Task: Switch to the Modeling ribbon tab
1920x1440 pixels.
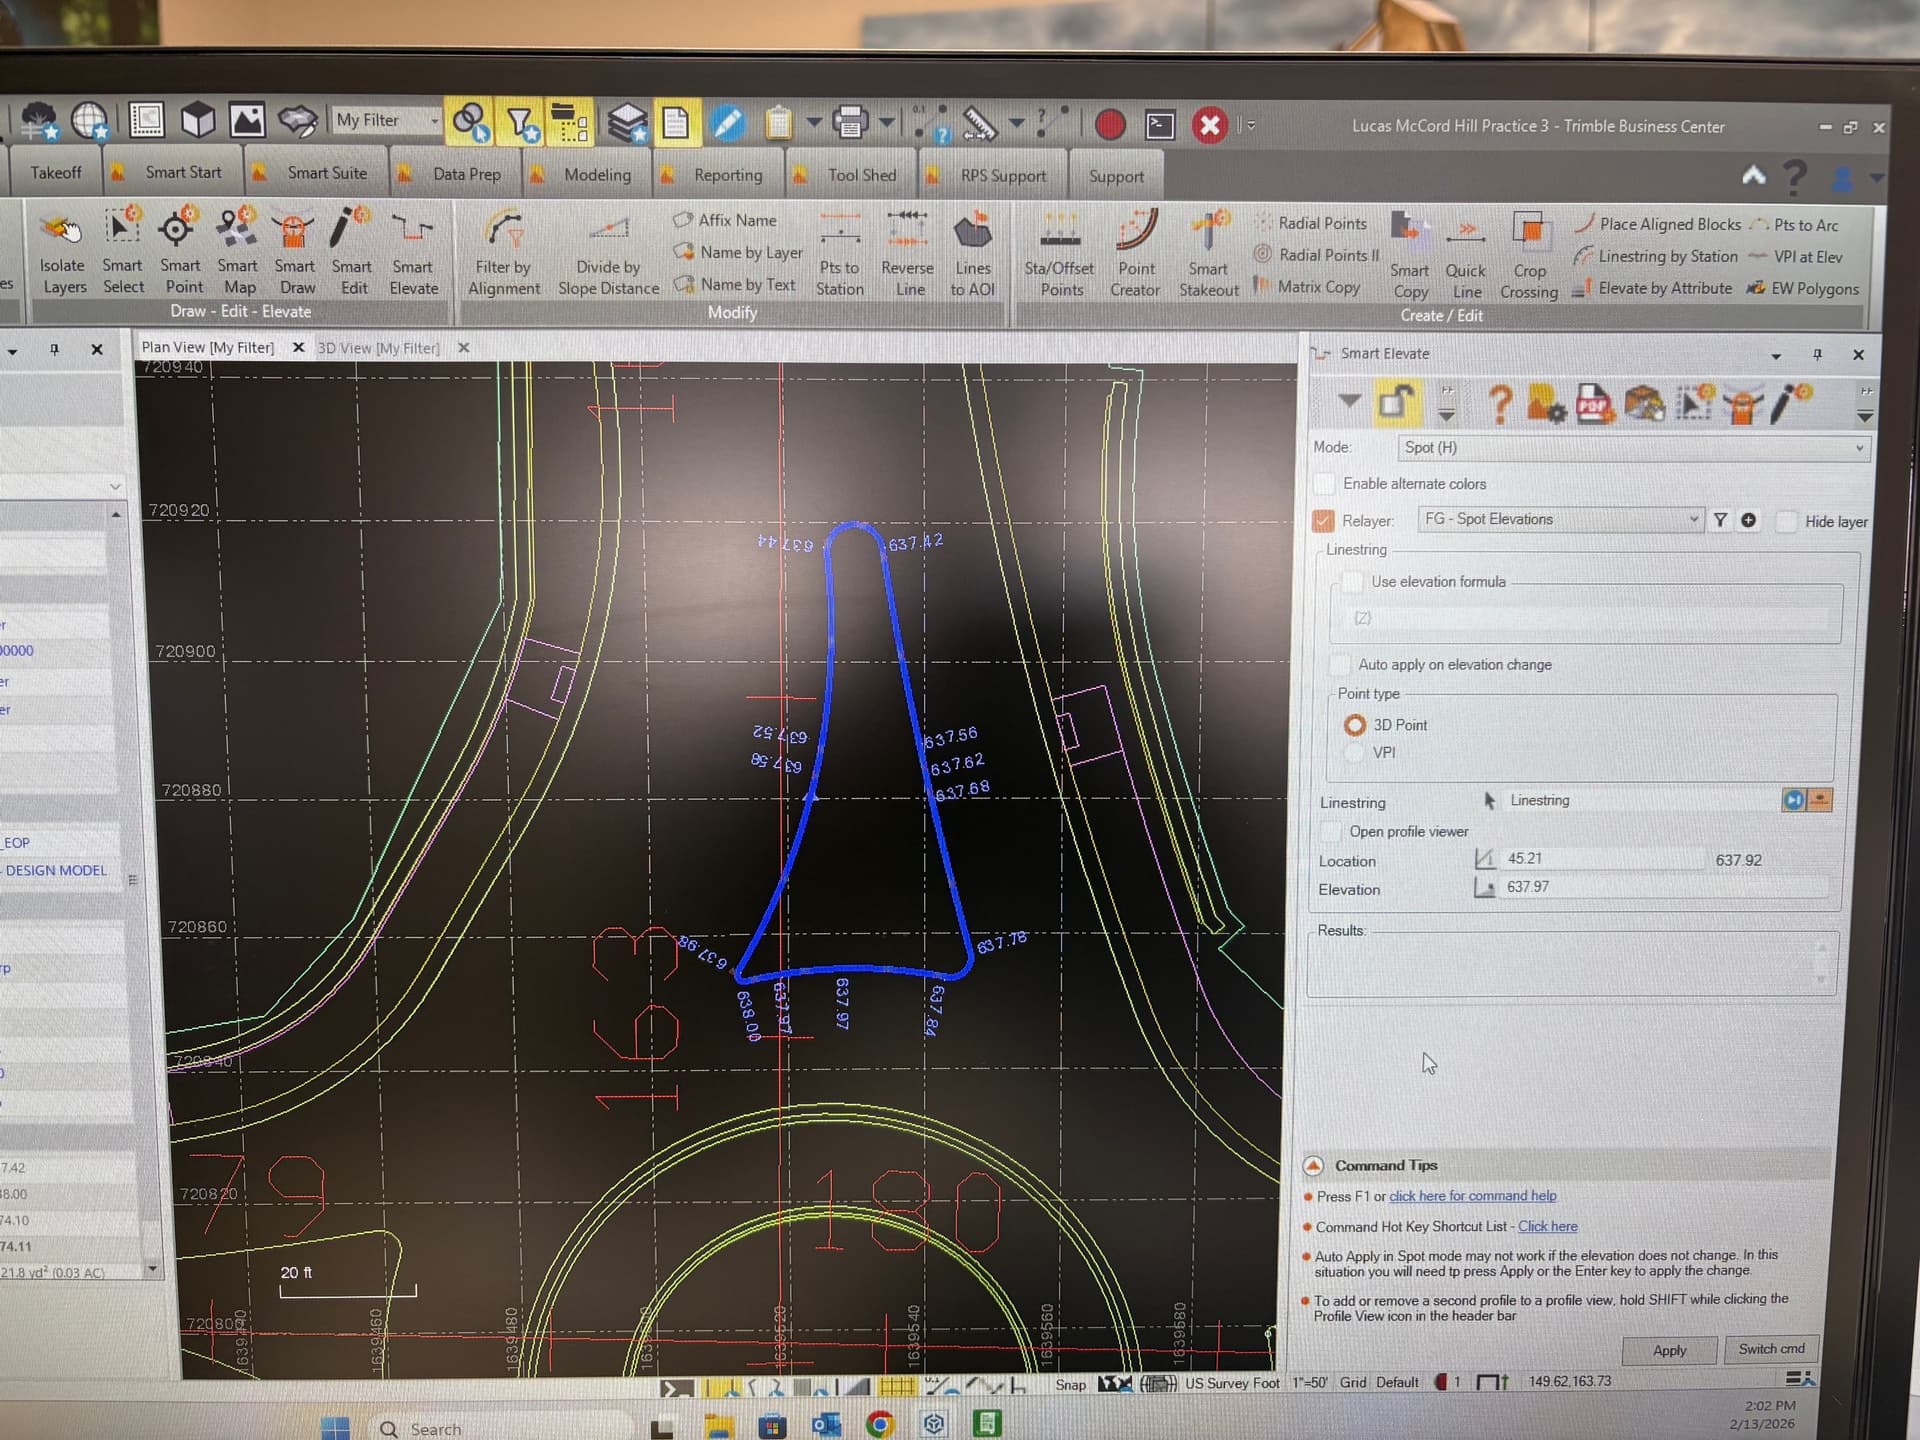Action: click(x=597, y=175)
